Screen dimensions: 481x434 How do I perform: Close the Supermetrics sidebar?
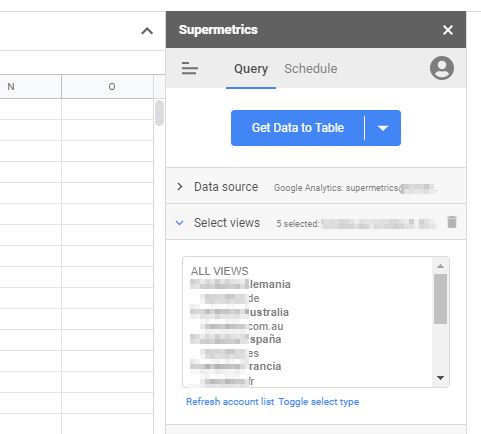448,30
